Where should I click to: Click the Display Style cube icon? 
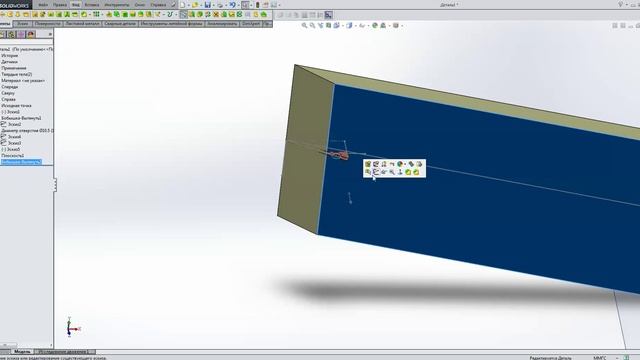coord(349,25)
